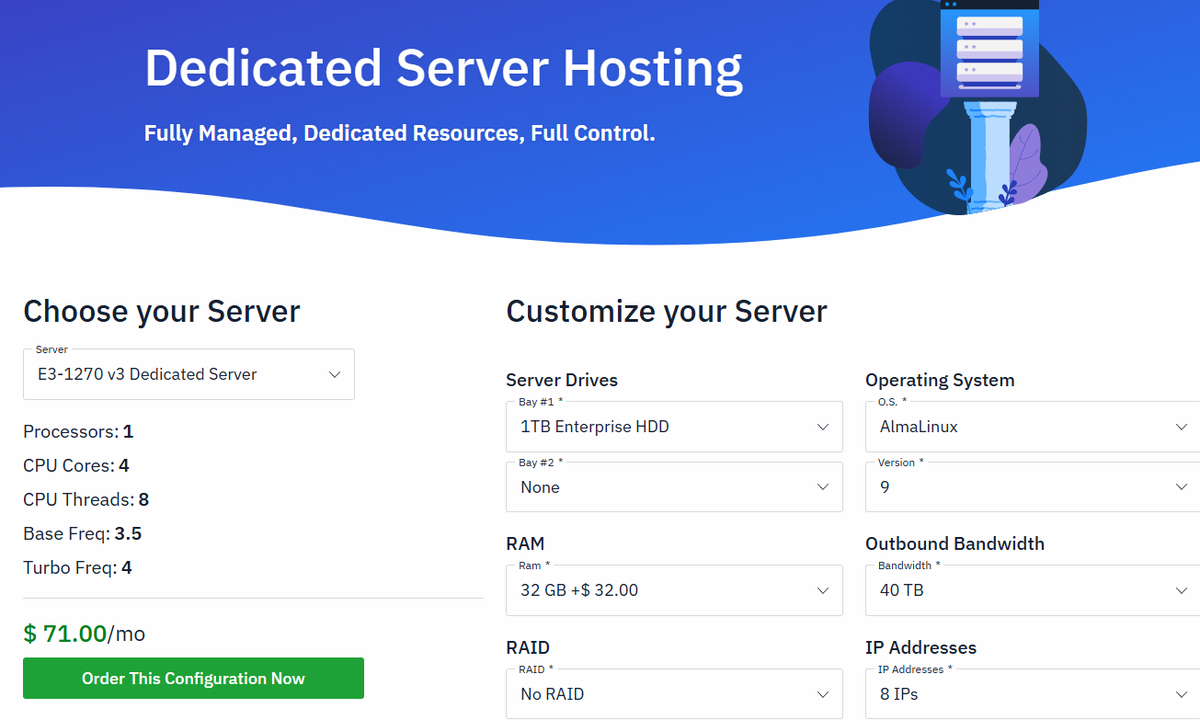Screen dimensions: 1200x720
Task: Open the RAID selection dropdown
Action: click(674, 693)
